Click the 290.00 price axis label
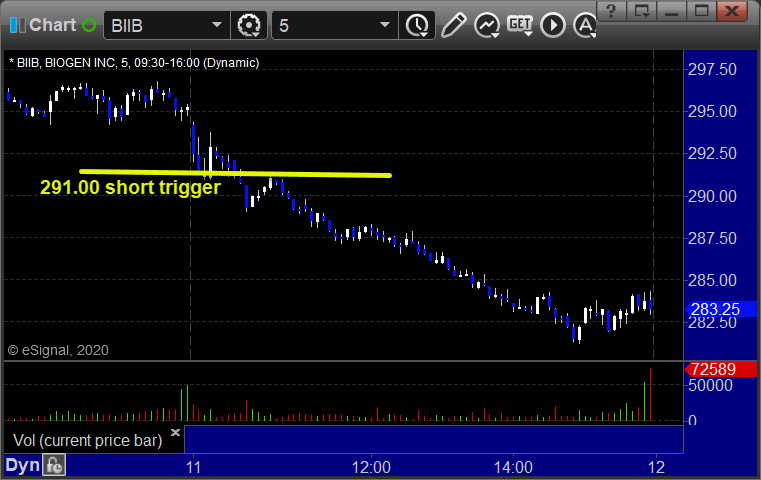 click(x=712, y=196)
